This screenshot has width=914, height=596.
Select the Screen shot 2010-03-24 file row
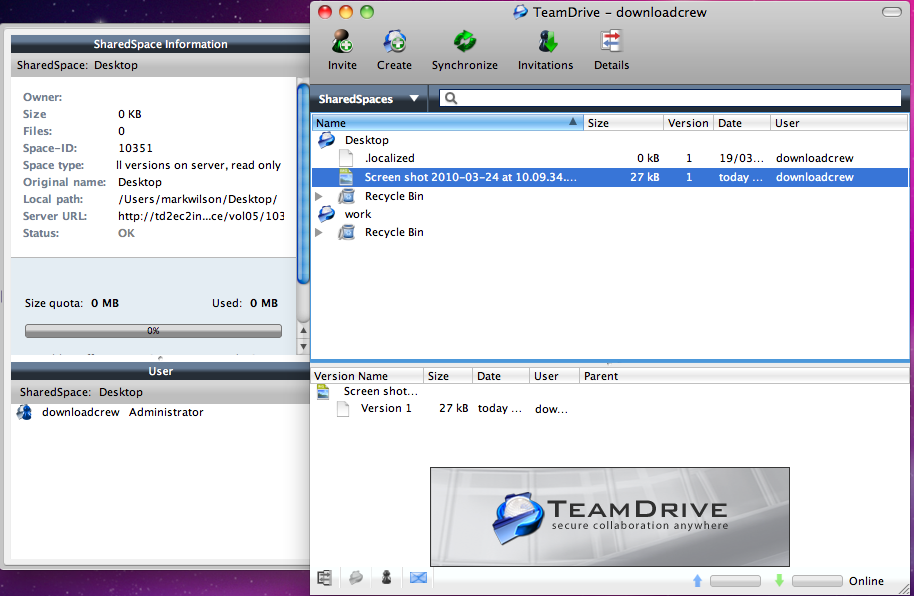(x=610, y=177)
